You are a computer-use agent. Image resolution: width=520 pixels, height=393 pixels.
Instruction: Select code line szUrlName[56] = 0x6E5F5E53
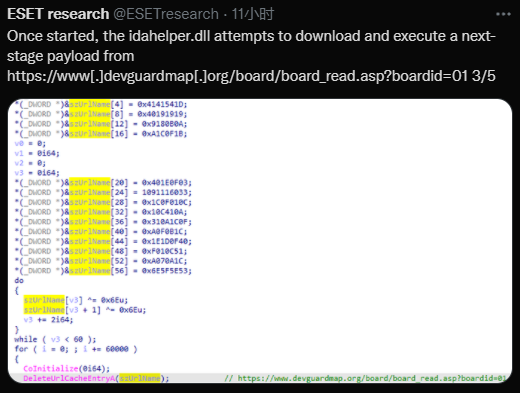(103, 271)
